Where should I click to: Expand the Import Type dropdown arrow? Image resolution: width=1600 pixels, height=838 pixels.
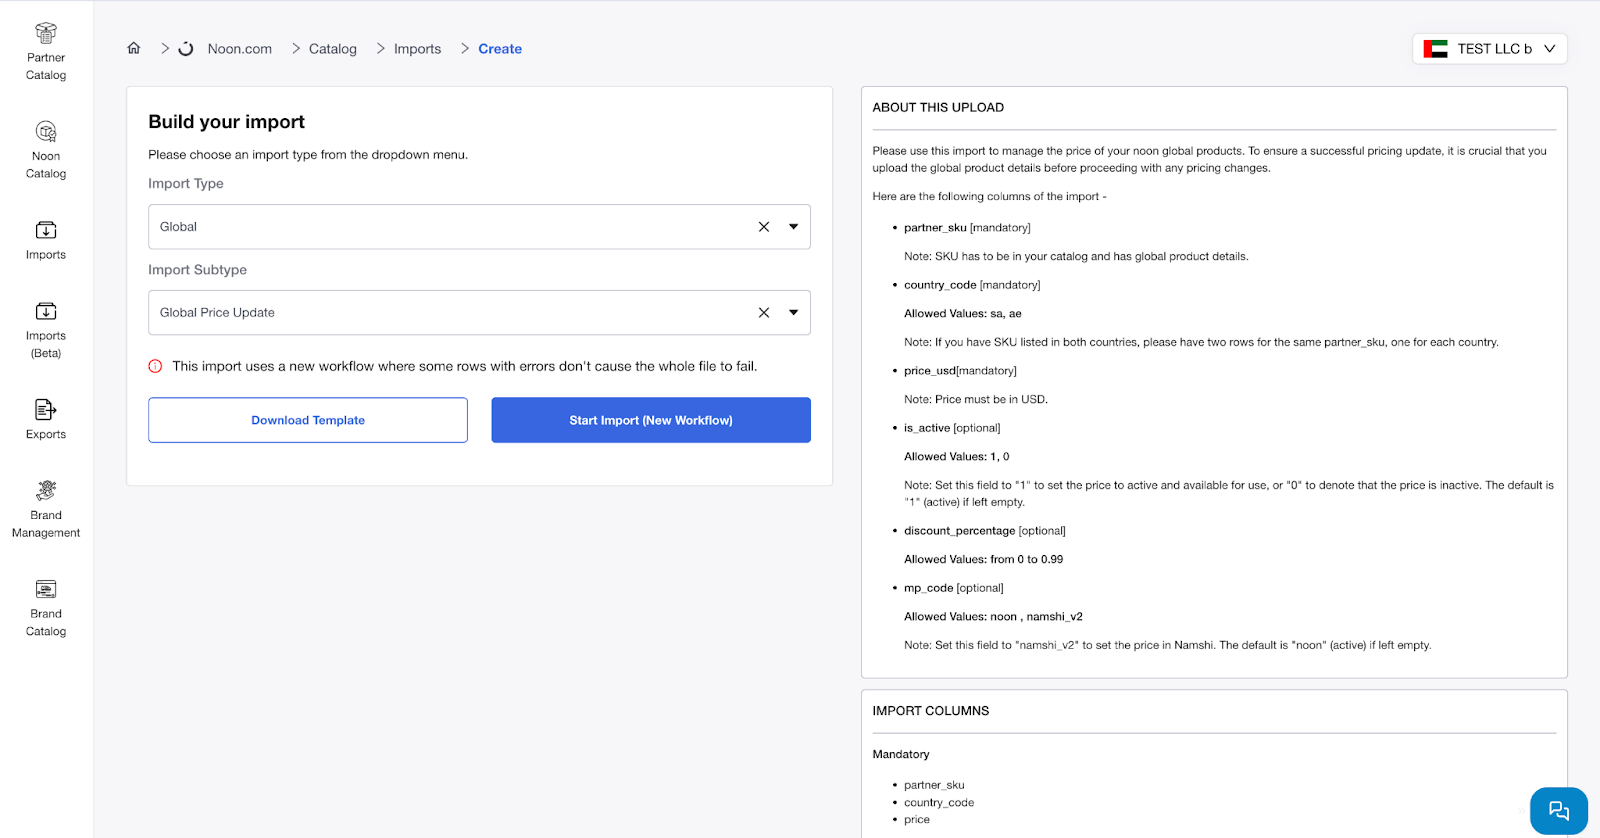[793, 227]
